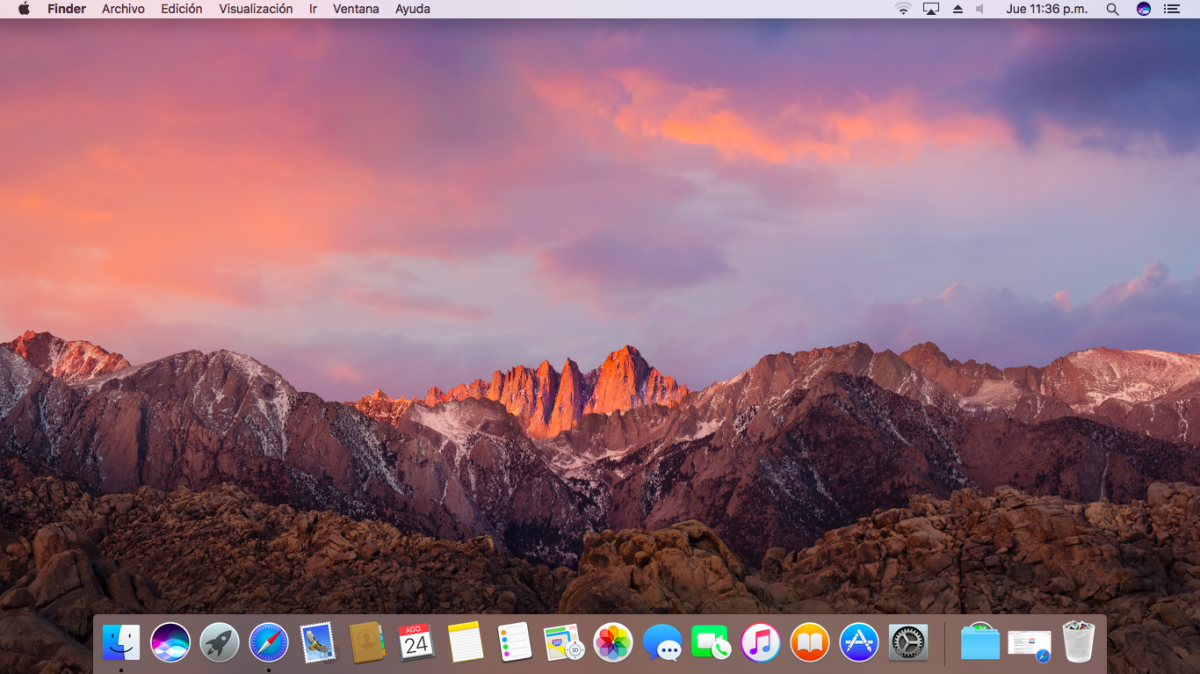The image size is (1200, 674).
Task: Open the App Store icon
Action: [859, 642]
